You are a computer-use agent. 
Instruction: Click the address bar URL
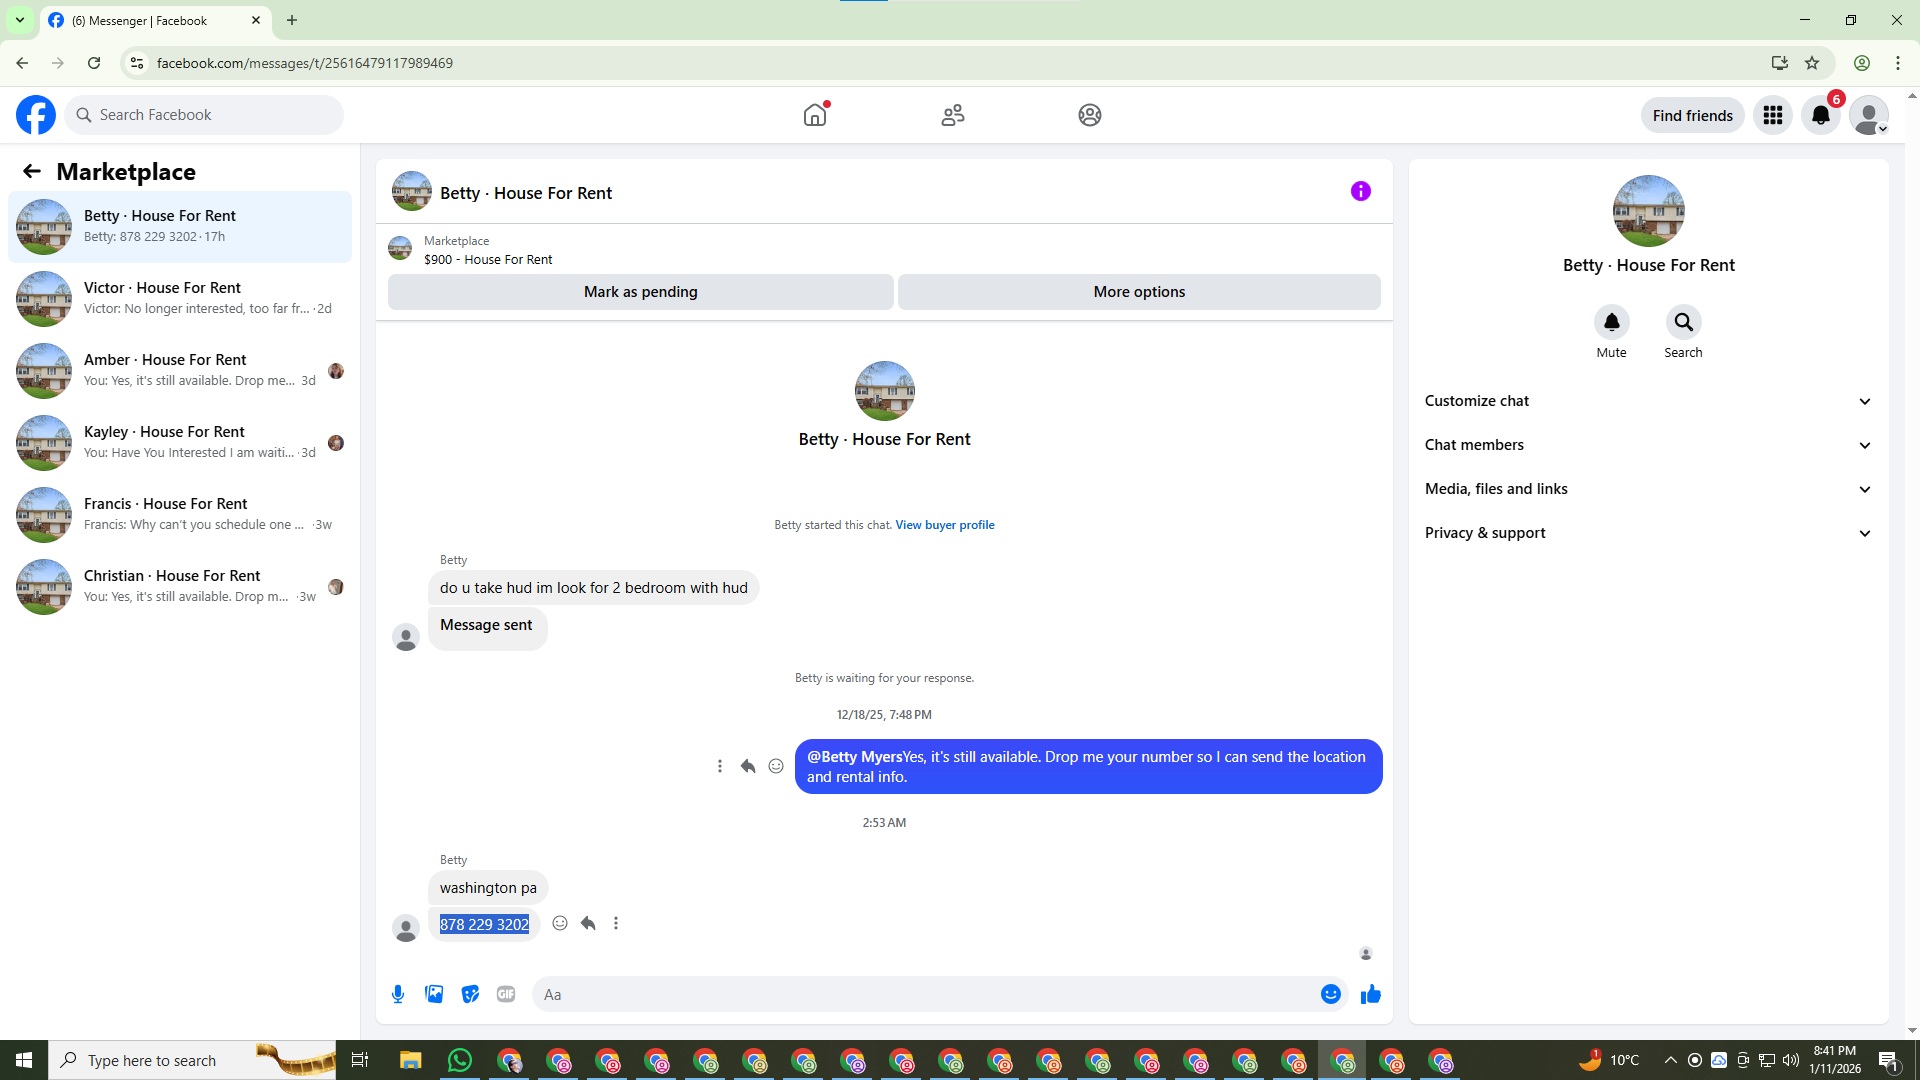[x=304, y=63]
